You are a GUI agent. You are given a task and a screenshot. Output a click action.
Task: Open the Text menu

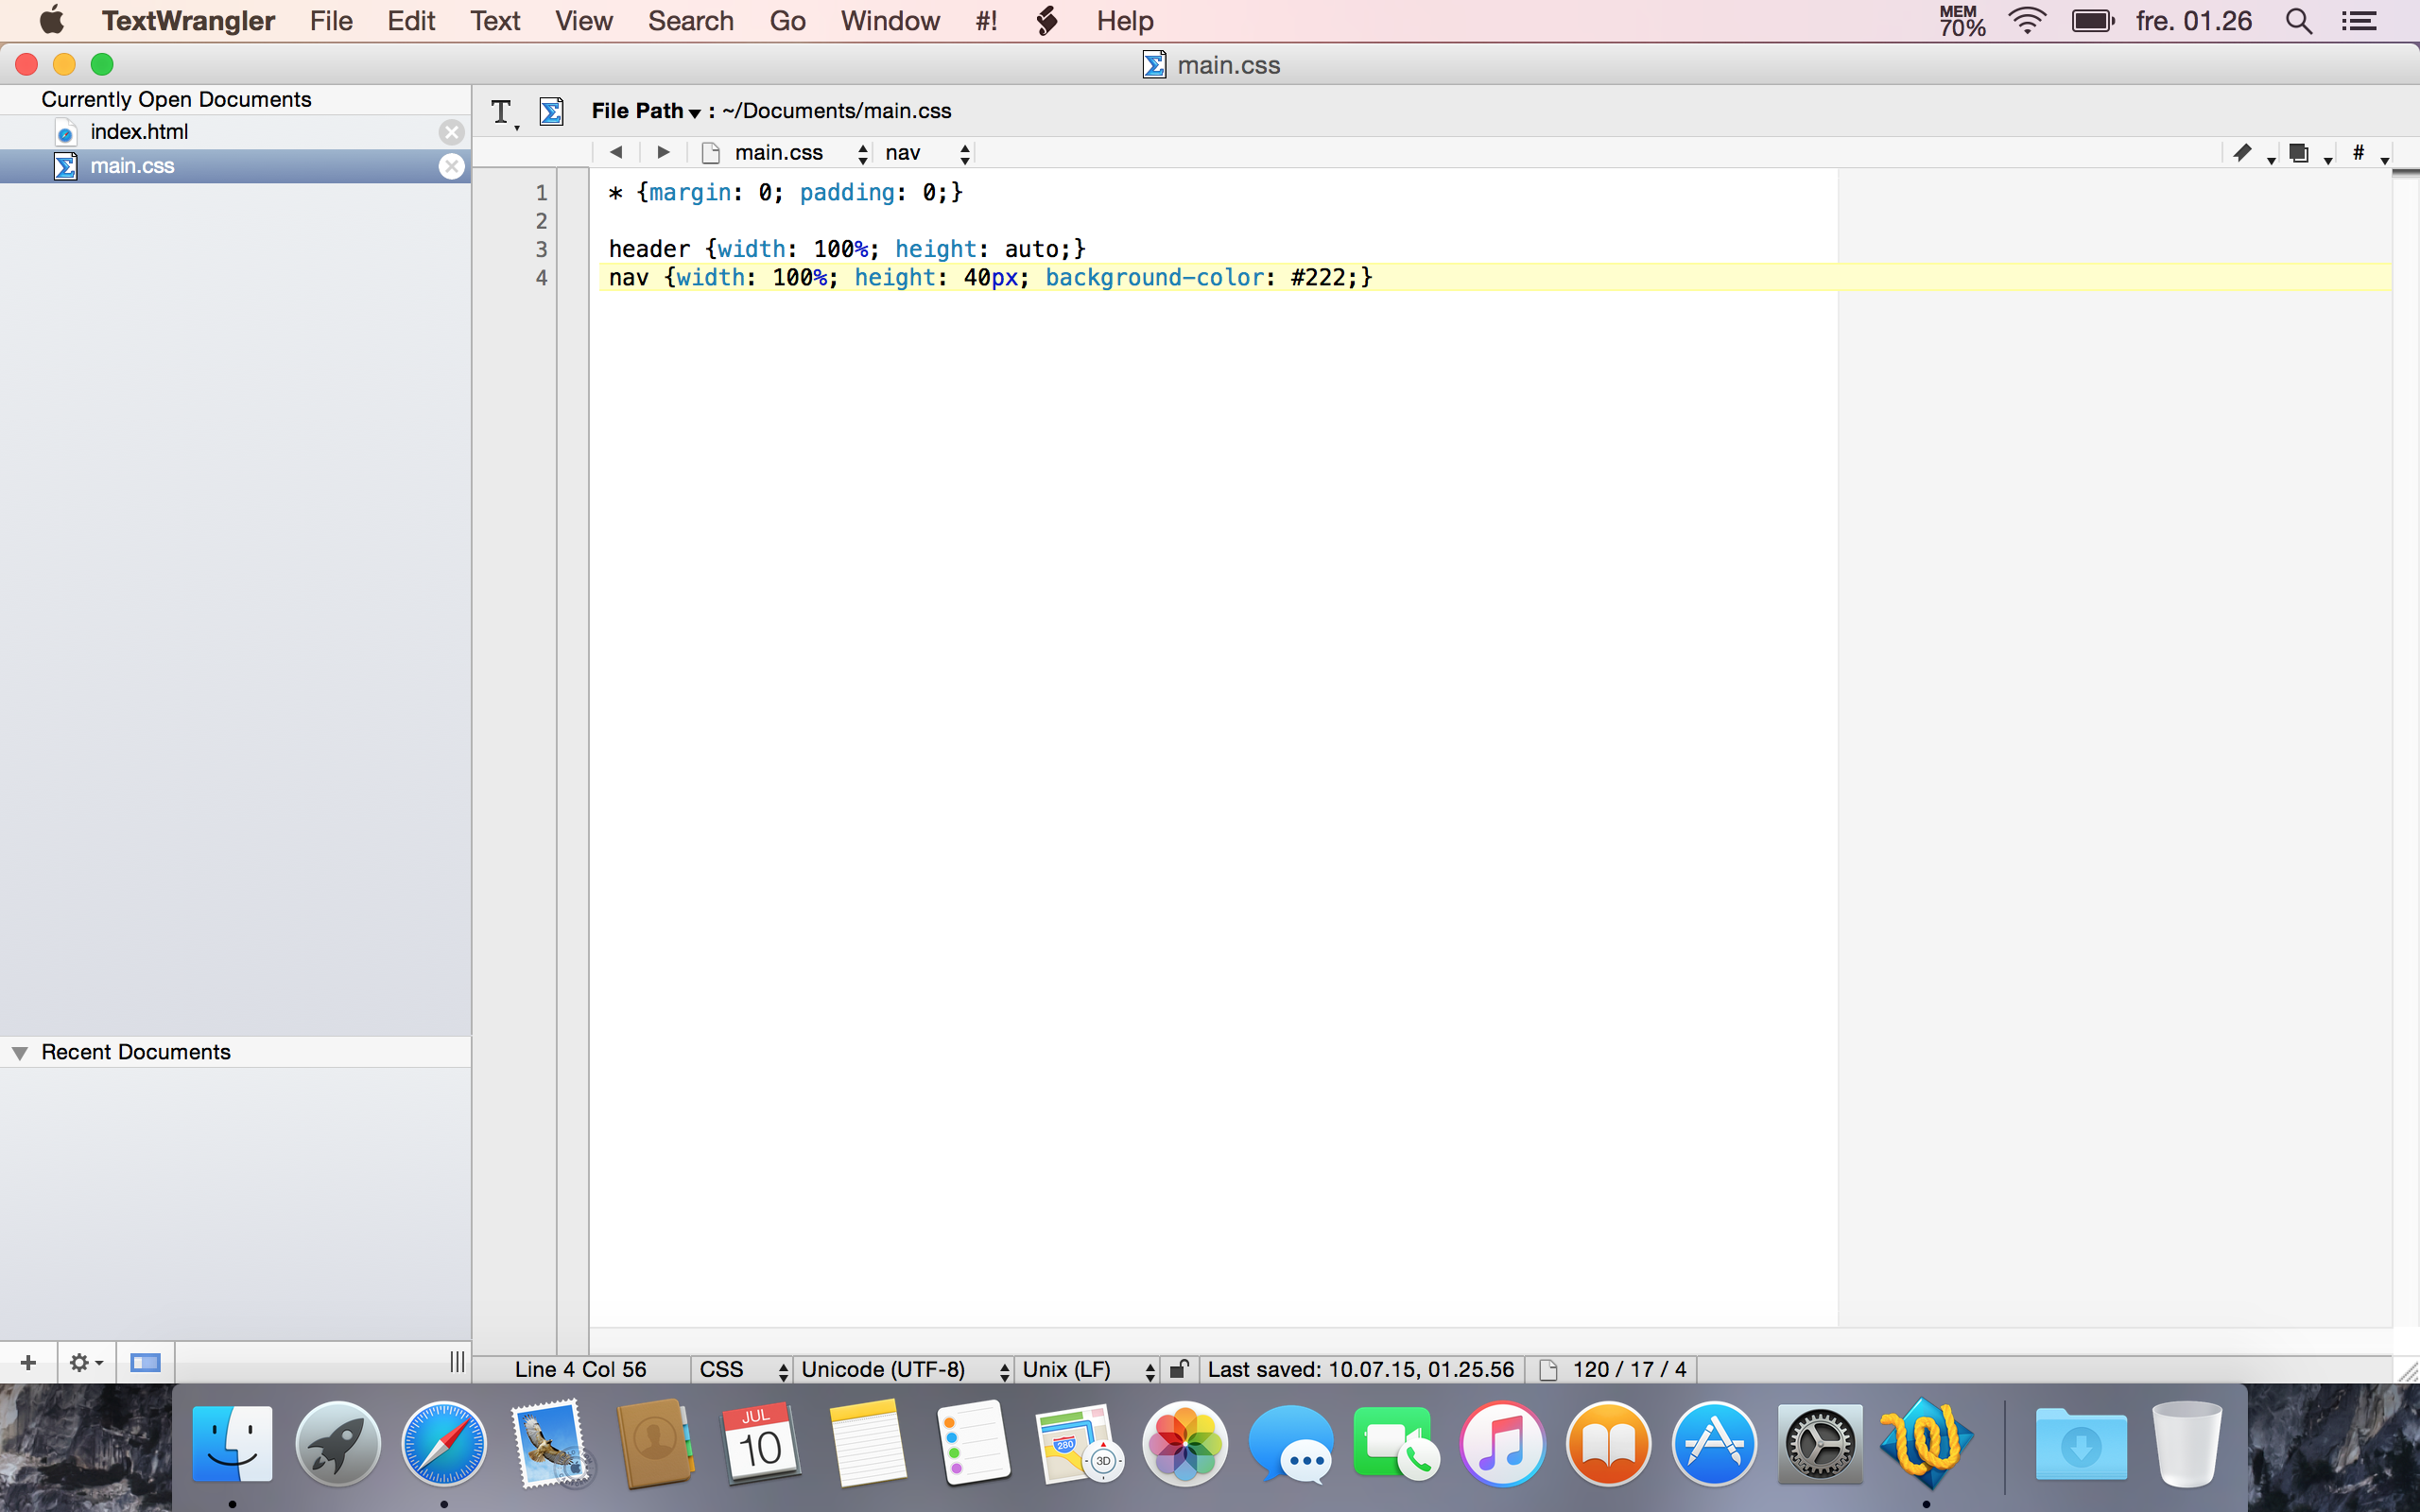[x=495, y=21]
